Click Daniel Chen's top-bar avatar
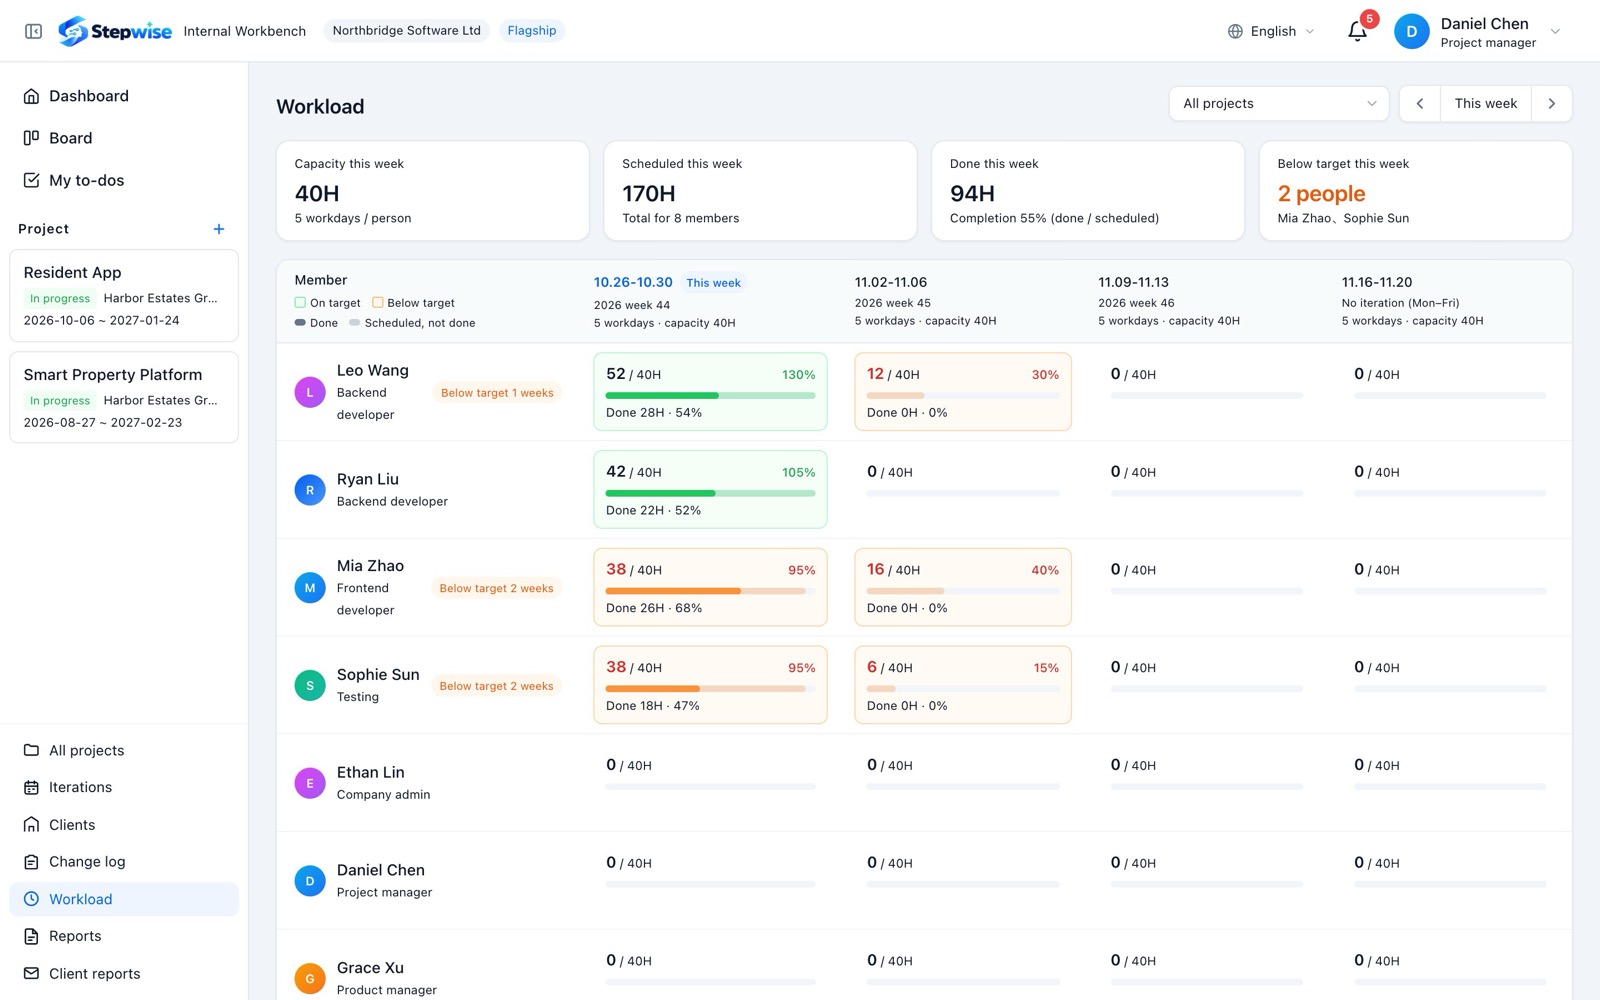This screenshot has height=1000, width=1600. pos(1411,31)
